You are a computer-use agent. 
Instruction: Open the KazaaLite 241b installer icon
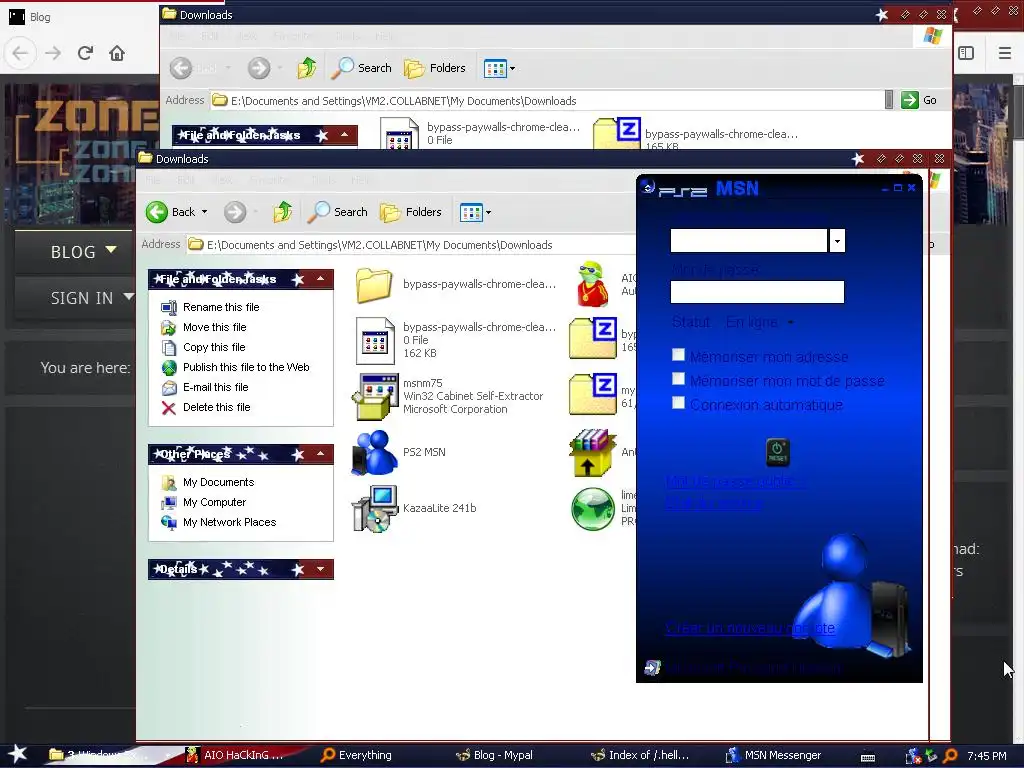click(375, 509)
